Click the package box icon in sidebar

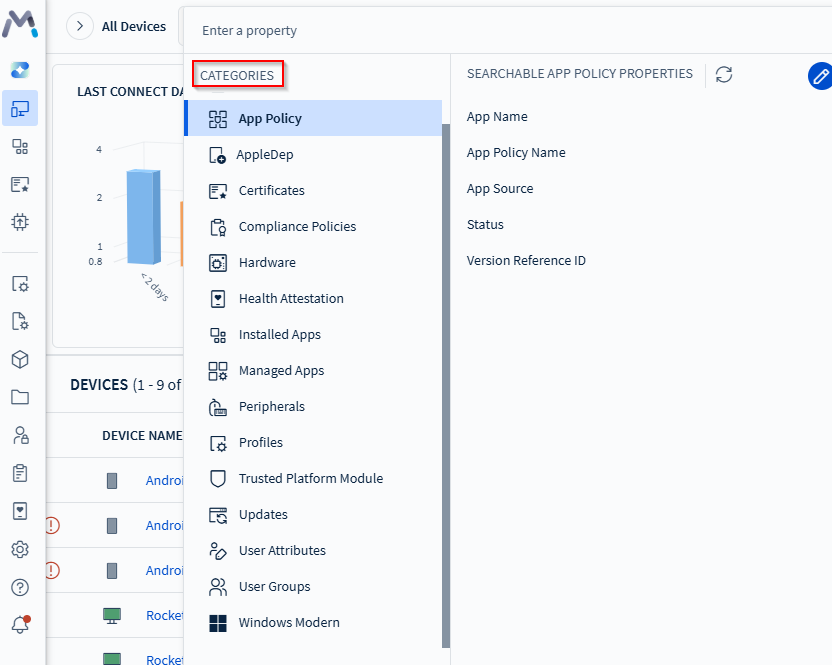[x=20, y=359]
